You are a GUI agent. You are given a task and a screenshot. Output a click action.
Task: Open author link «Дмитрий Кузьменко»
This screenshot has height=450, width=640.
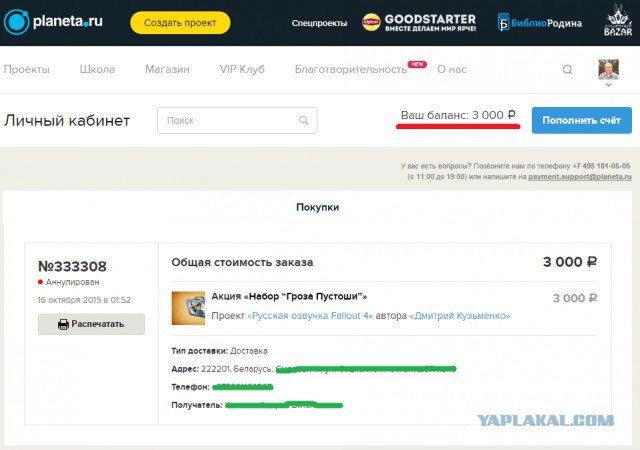click(460, 316)
